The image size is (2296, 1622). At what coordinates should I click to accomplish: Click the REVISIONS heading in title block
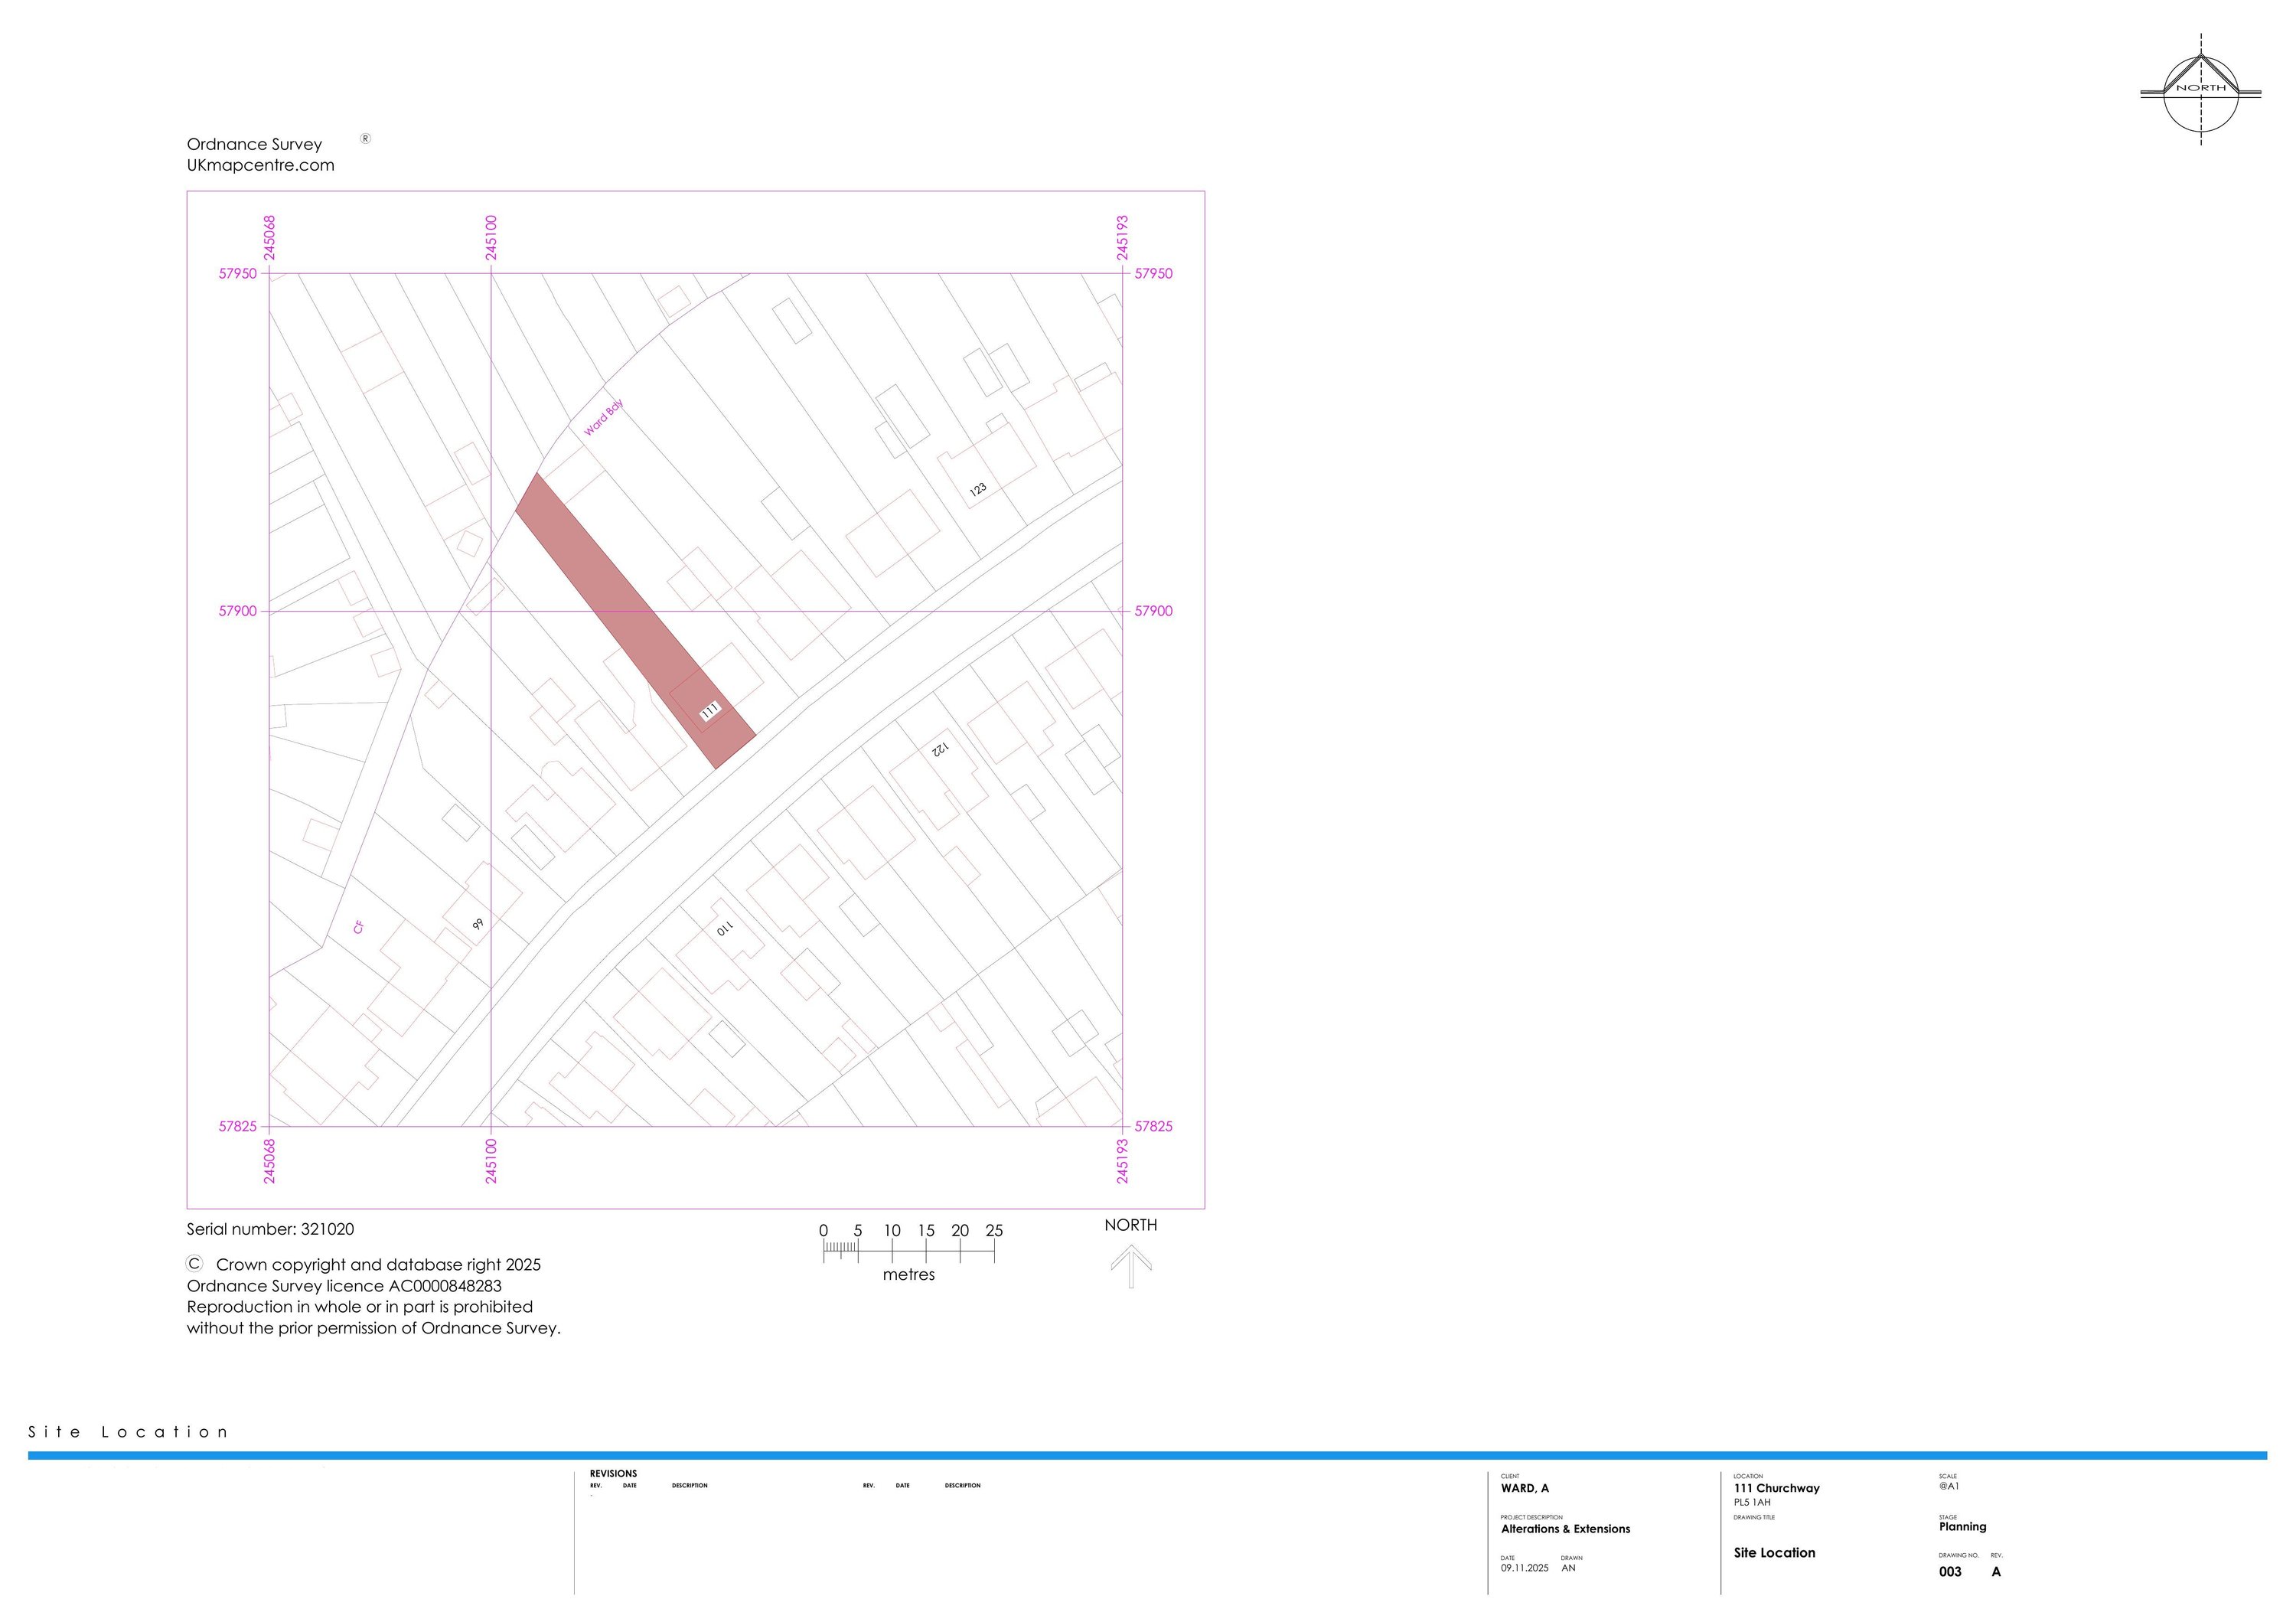click(613, 1473)
